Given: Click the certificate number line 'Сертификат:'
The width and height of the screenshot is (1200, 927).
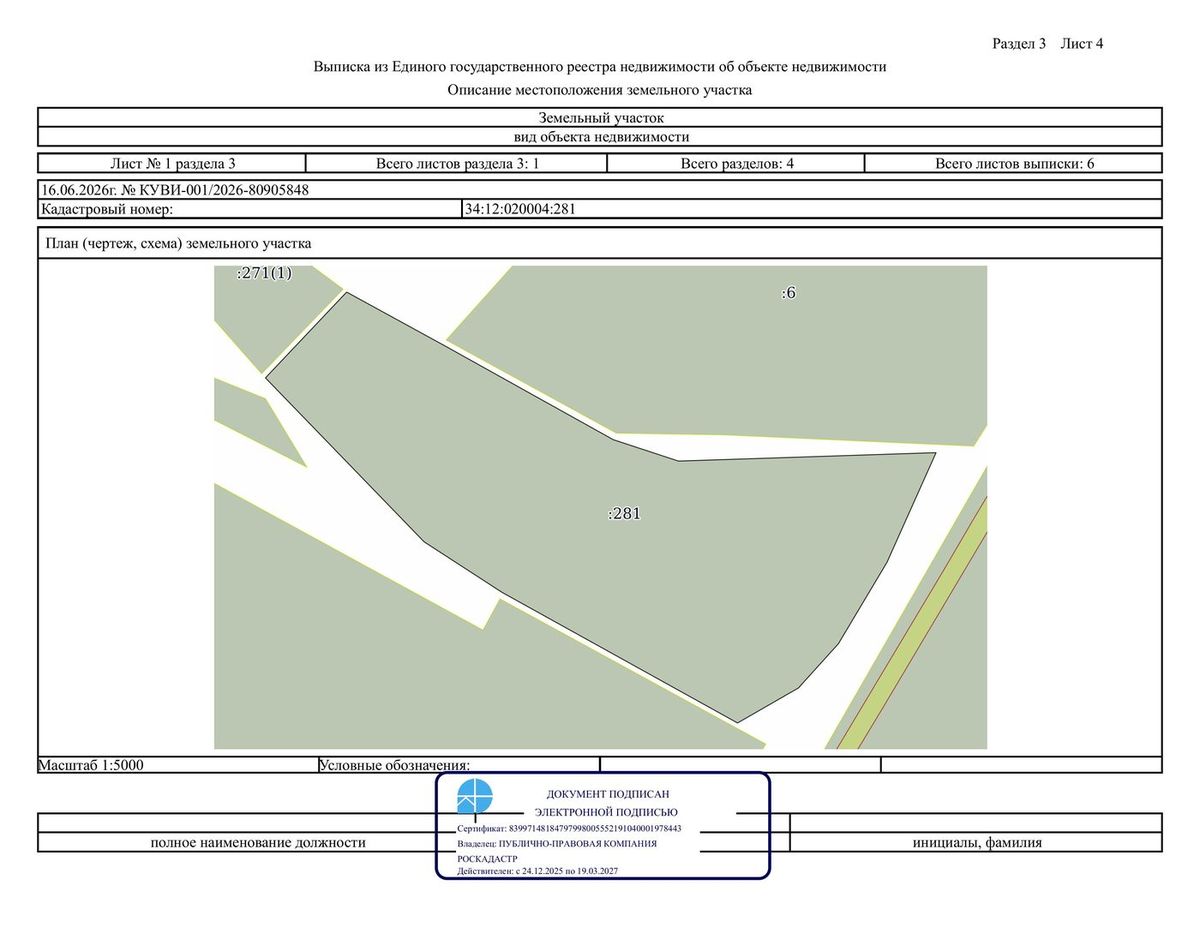Looking at the screenshot, I should coord(569,829).
